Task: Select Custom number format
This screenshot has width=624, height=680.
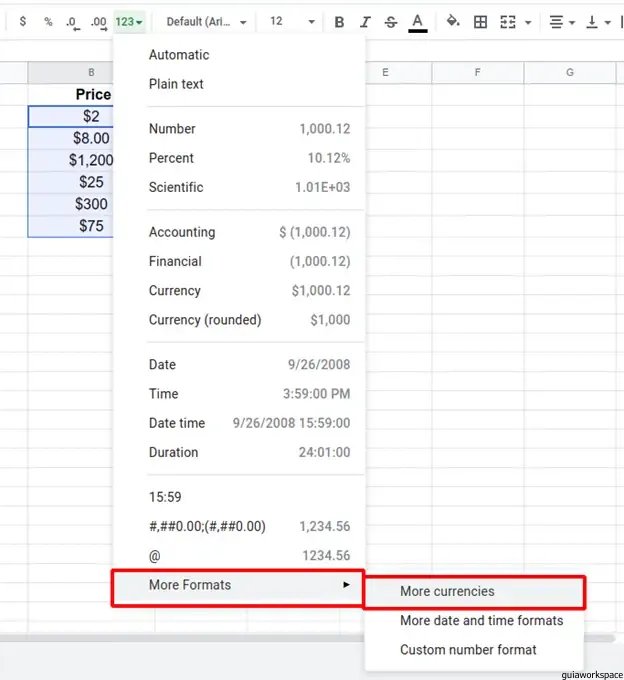Action: click(474, 650)
